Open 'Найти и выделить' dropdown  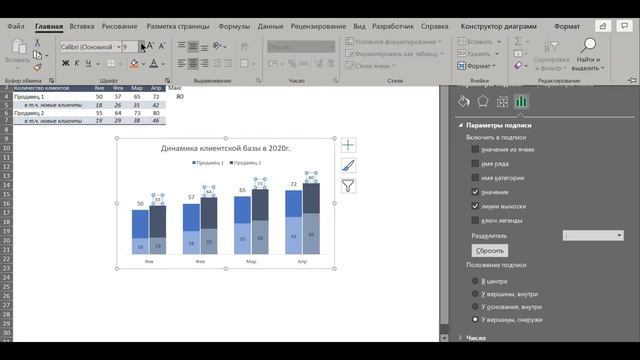pyautogui.click(x=588, y=64)
